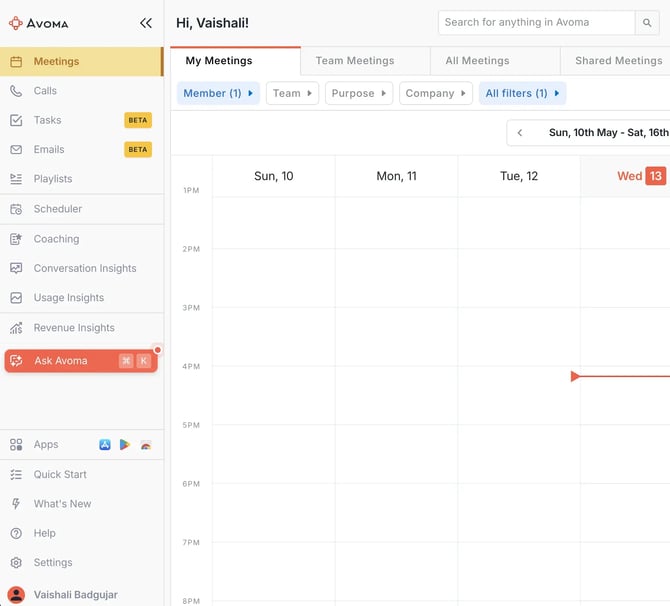Open Usage Insights icon
670x606 pixels.
coord(16,298)
